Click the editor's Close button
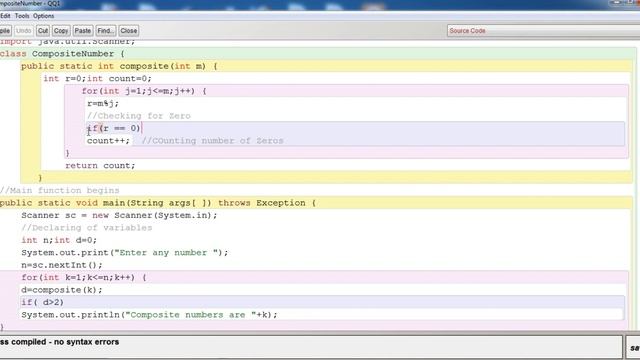Screen dimensions: 640x360 tap(129, 31)
